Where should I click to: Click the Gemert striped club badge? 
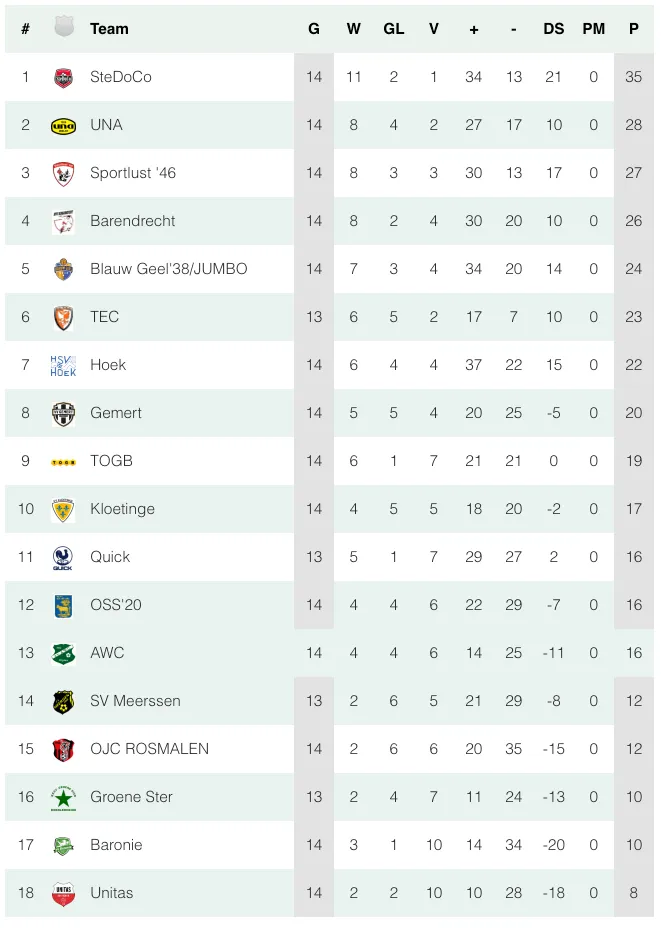[63, 413]
